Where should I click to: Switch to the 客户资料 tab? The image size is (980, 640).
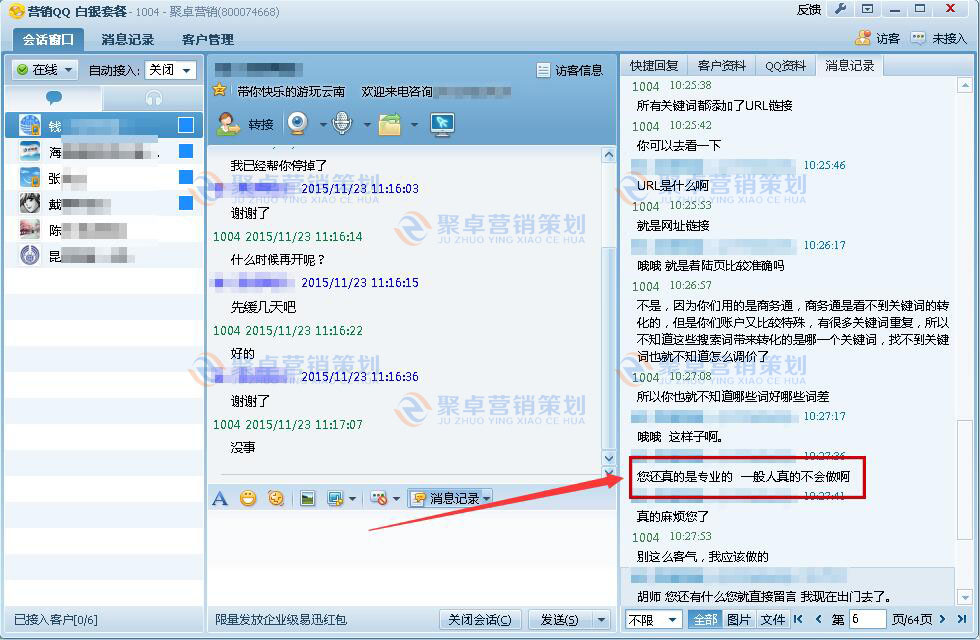coord(721,66)
